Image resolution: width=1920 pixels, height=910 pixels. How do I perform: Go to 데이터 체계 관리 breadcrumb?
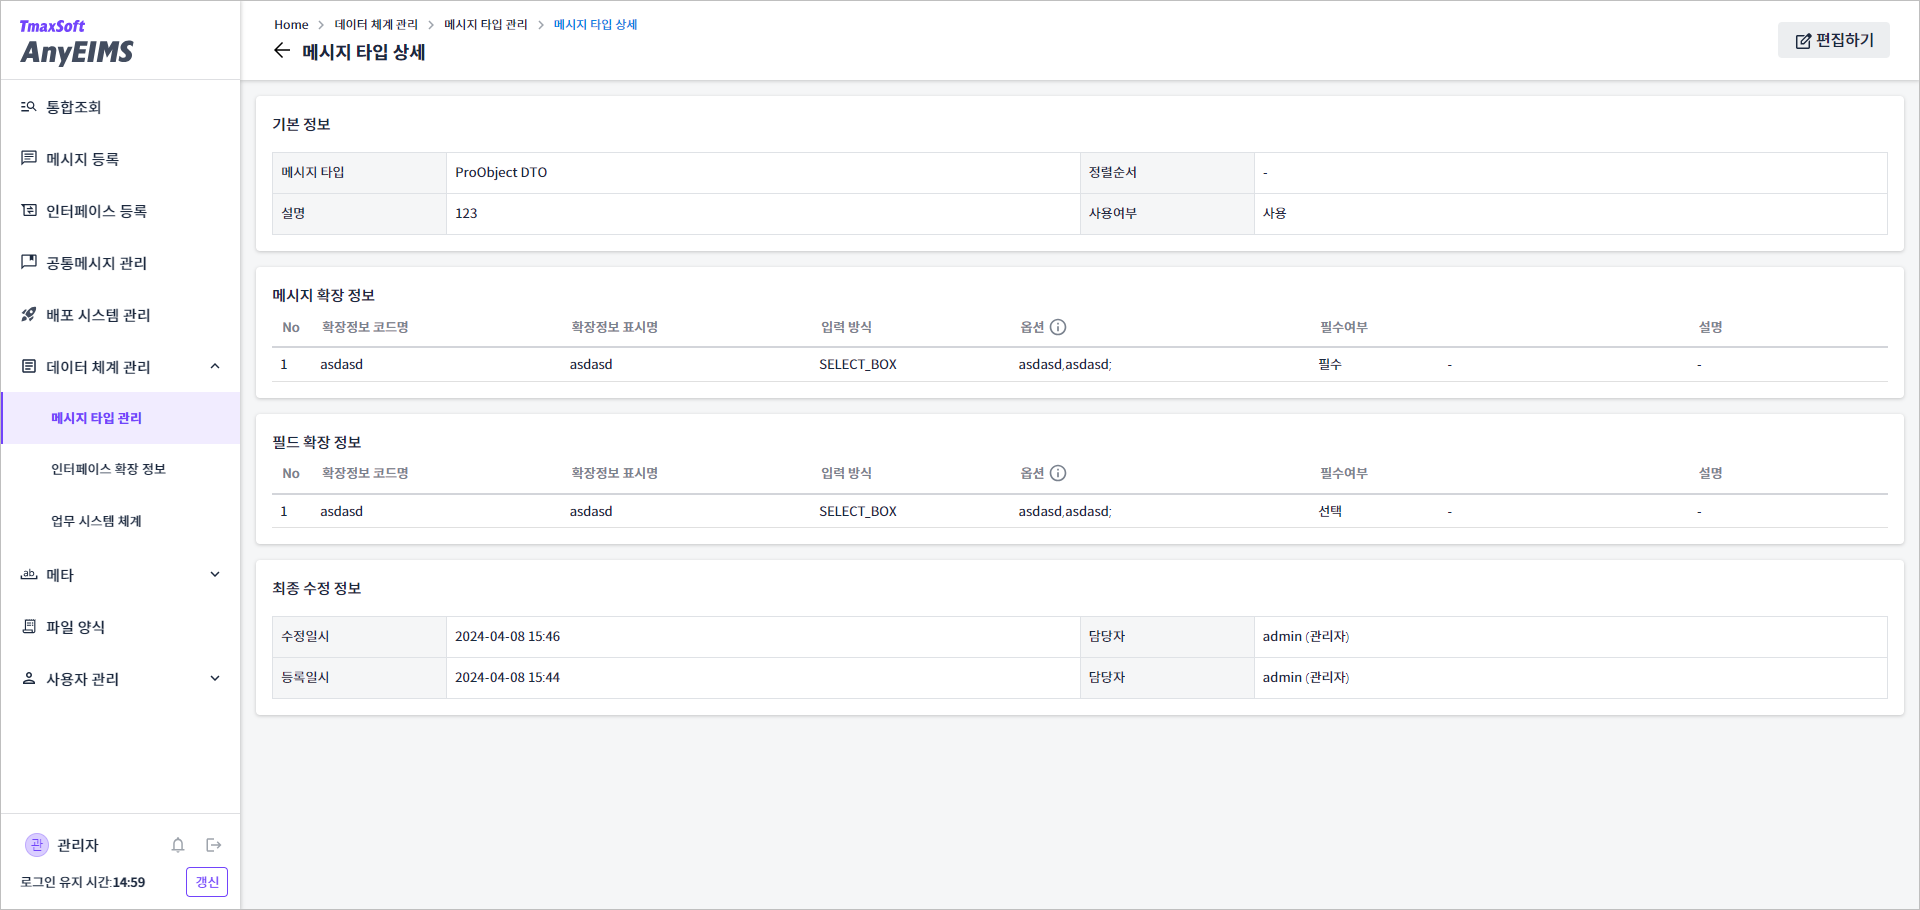point(376,24)
